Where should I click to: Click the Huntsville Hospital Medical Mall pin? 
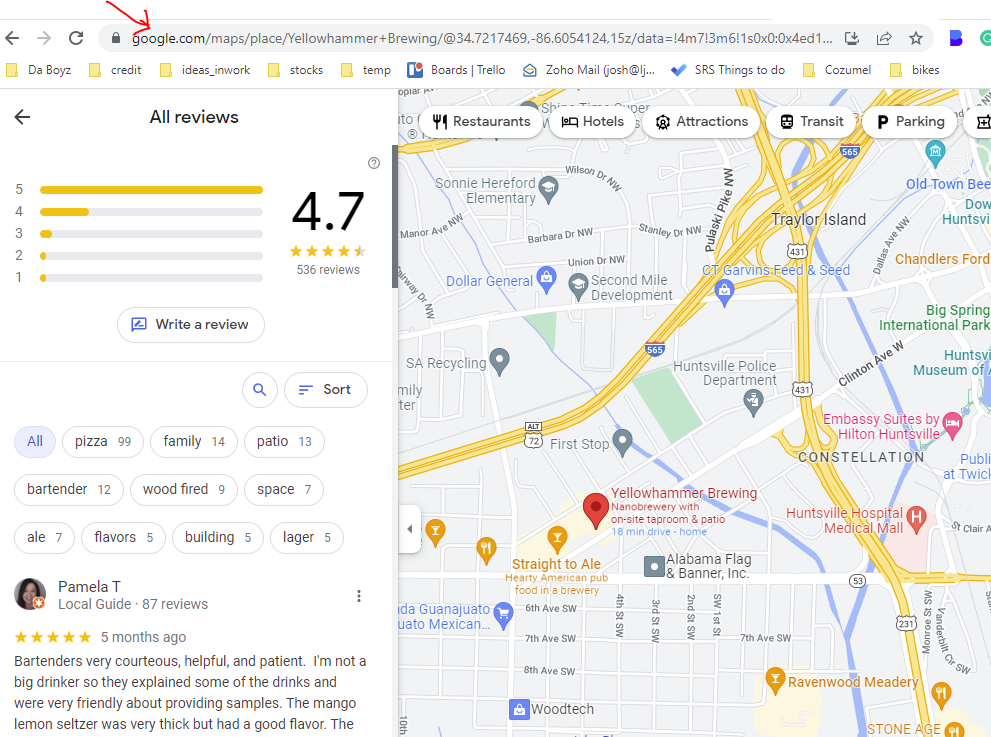pyautogui.click(x=916, y=518)
